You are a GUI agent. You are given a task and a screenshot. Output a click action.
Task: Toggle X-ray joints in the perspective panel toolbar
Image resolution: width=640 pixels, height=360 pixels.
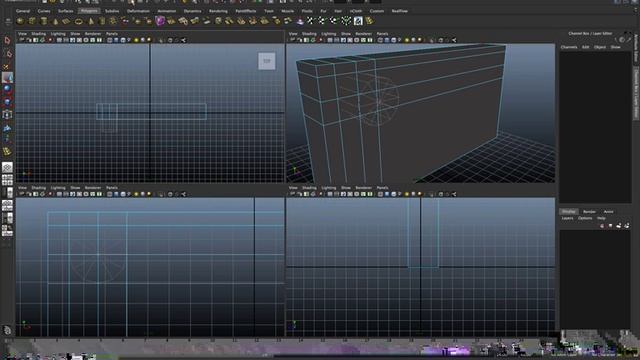coord(454,40)
